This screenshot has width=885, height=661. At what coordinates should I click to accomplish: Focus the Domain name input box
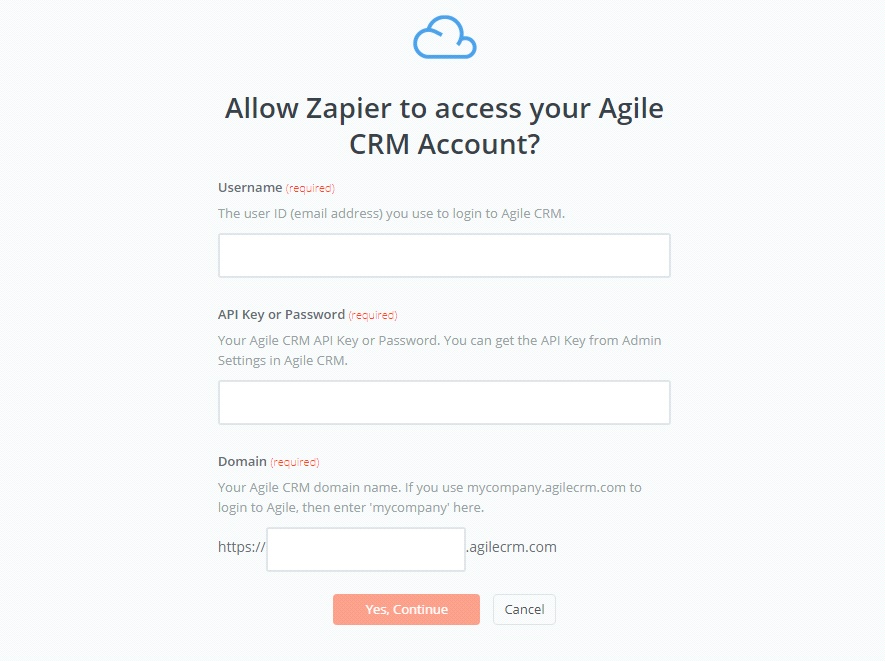click(x=366, y=549)
